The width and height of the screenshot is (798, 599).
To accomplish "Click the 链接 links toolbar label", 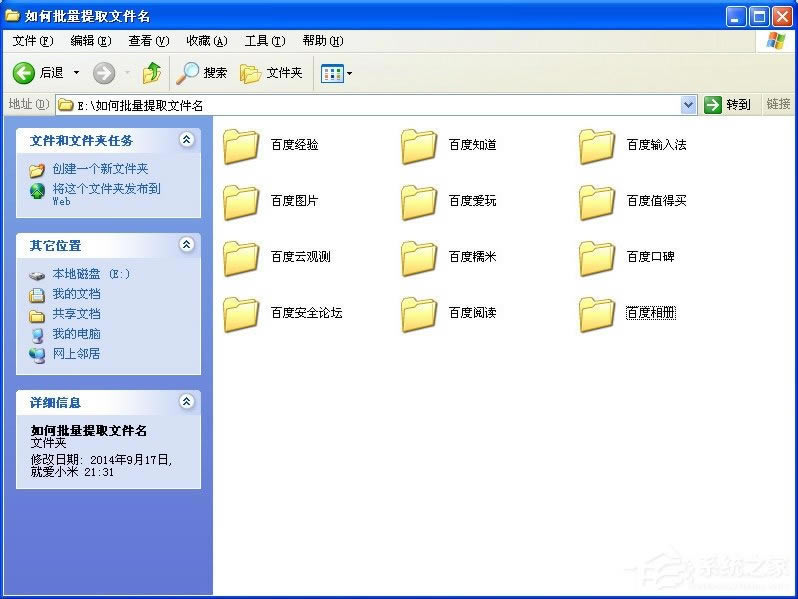I will coord(778,104).
